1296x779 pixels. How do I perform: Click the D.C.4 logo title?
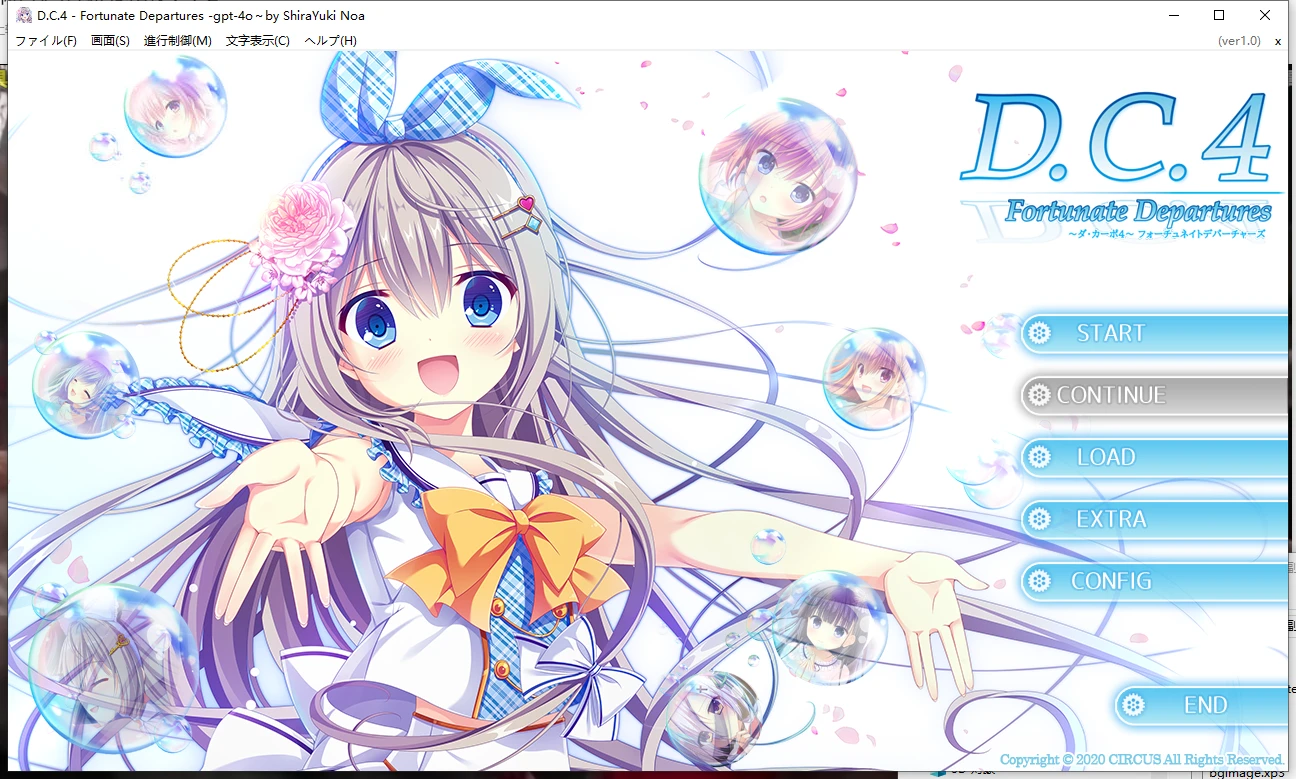click(1117, 138)
